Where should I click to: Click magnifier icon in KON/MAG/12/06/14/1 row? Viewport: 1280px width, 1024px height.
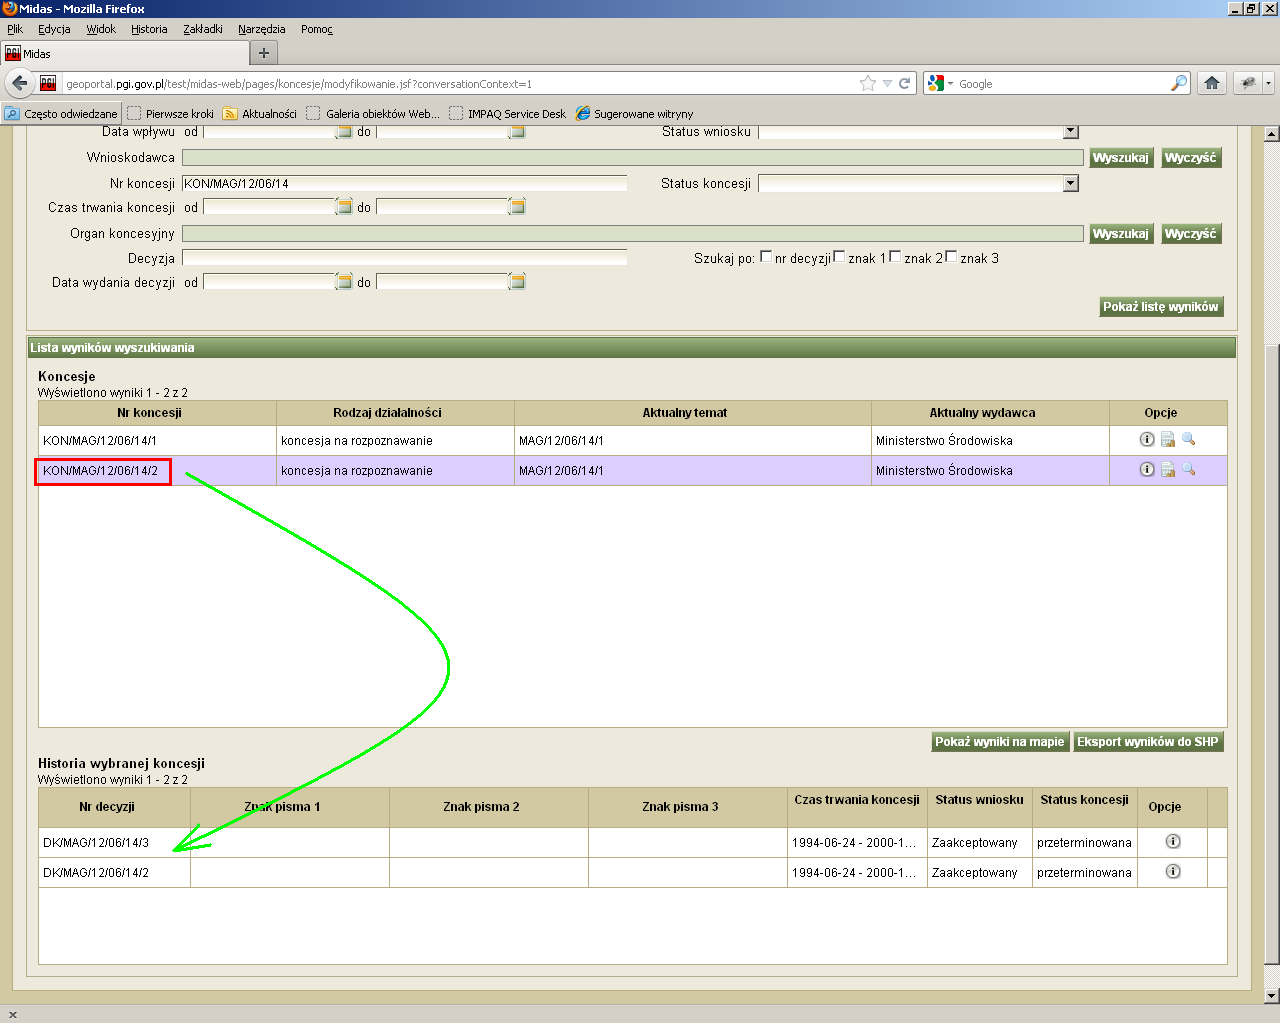1188,440
